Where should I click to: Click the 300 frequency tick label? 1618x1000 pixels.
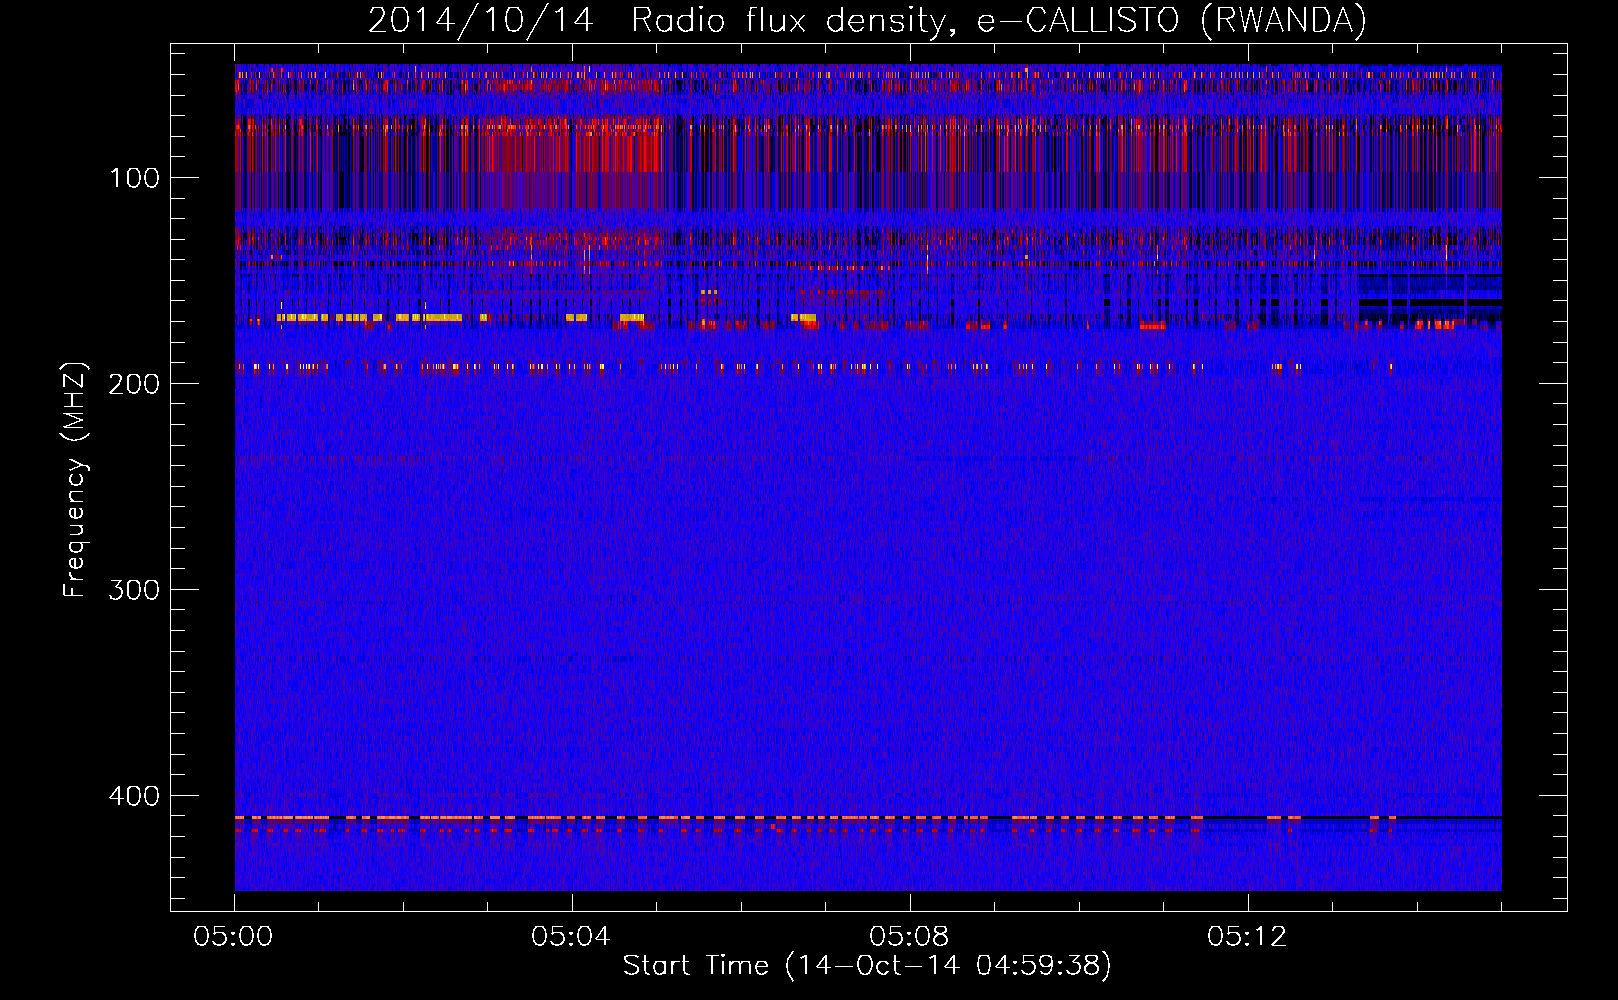tap(135, 590)
